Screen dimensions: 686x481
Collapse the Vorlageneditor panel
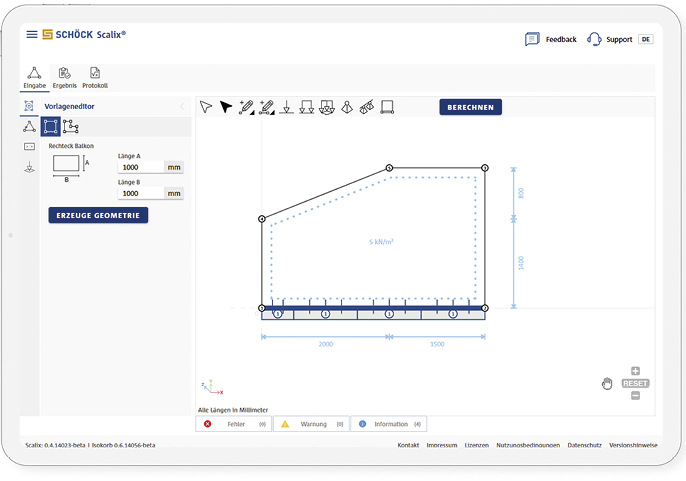pyautogui.click(x=181, y=106)
